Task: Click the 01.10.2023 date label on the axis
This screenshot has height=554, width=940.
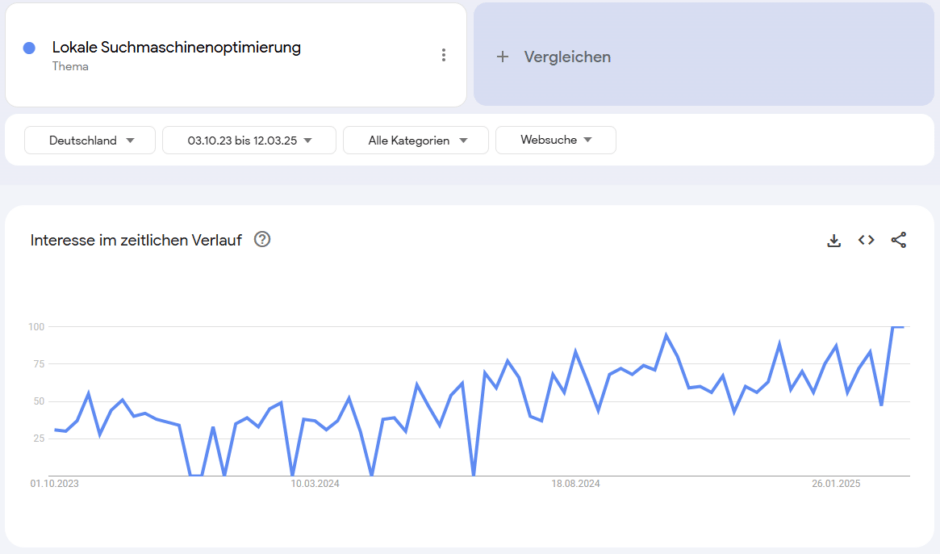Action: 54,484
